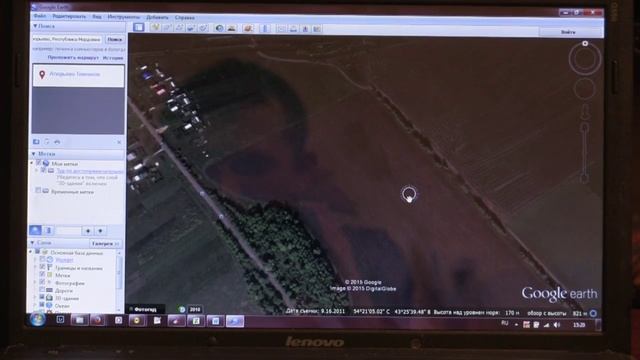The image size is (640, 360).
Task: Open the Справка menu
Action: click(x=184, y=18)
